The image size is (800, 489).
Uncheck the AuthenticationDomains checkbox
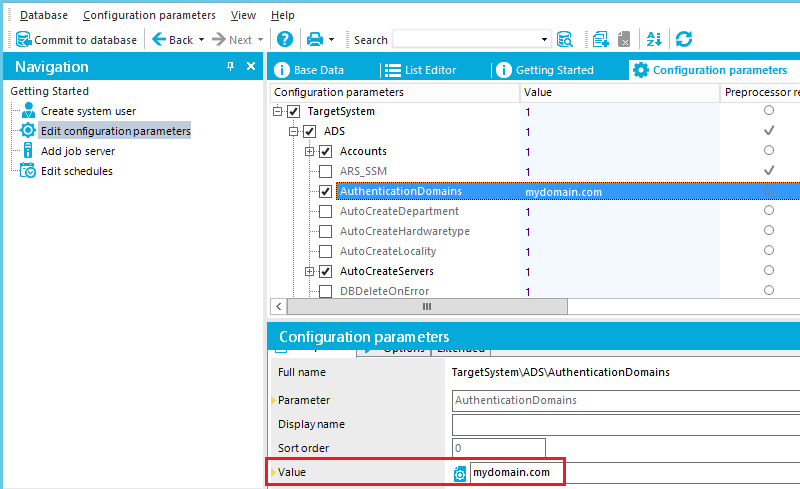click(x=326, y=191)
